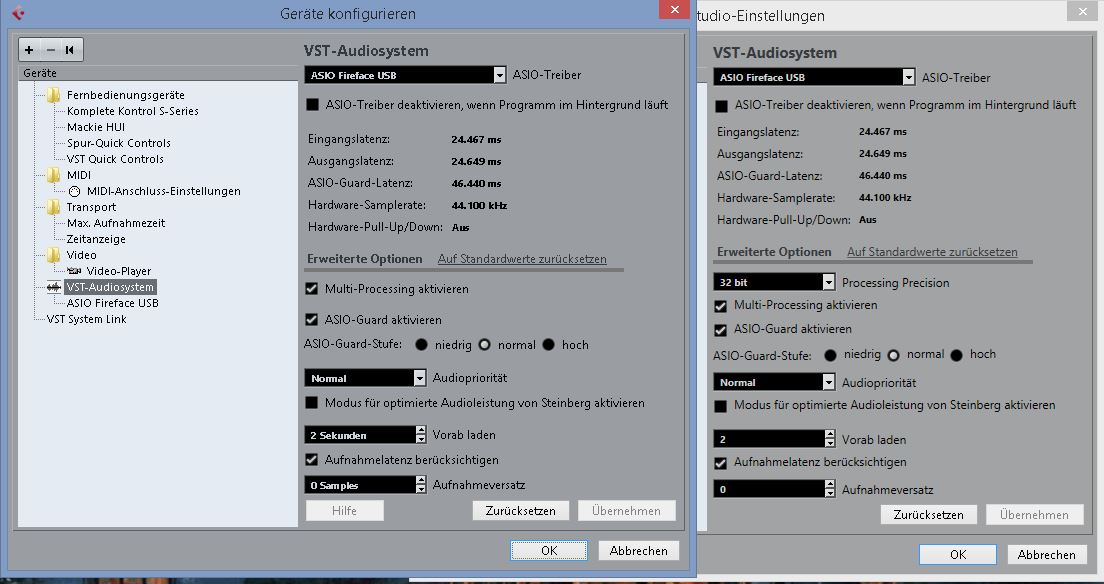The height and width of the screenshot is (584, 1104).
Task: Click Vorab laden 2 Sekunden stepper arrows
Action: 421,435
